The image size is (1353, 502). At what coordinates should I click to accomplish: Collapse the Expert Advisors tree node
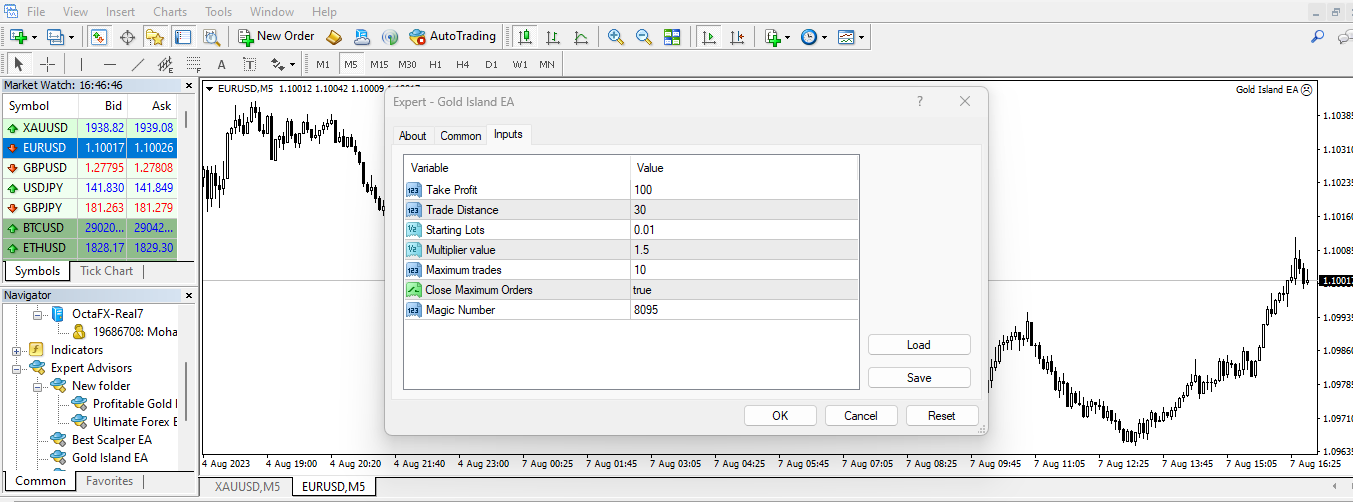(17, 368)
